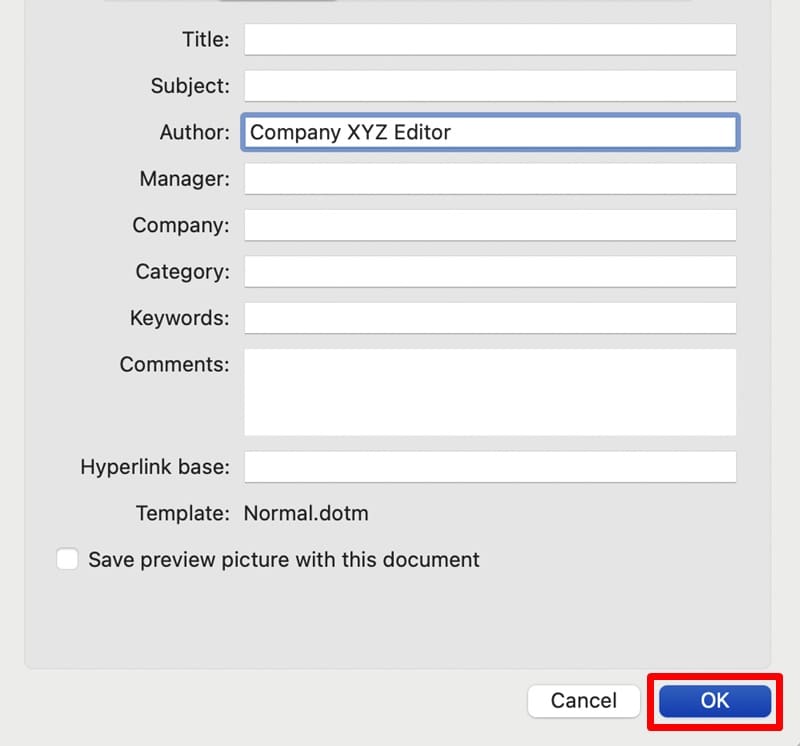Click the Manager label

point(184,179)
